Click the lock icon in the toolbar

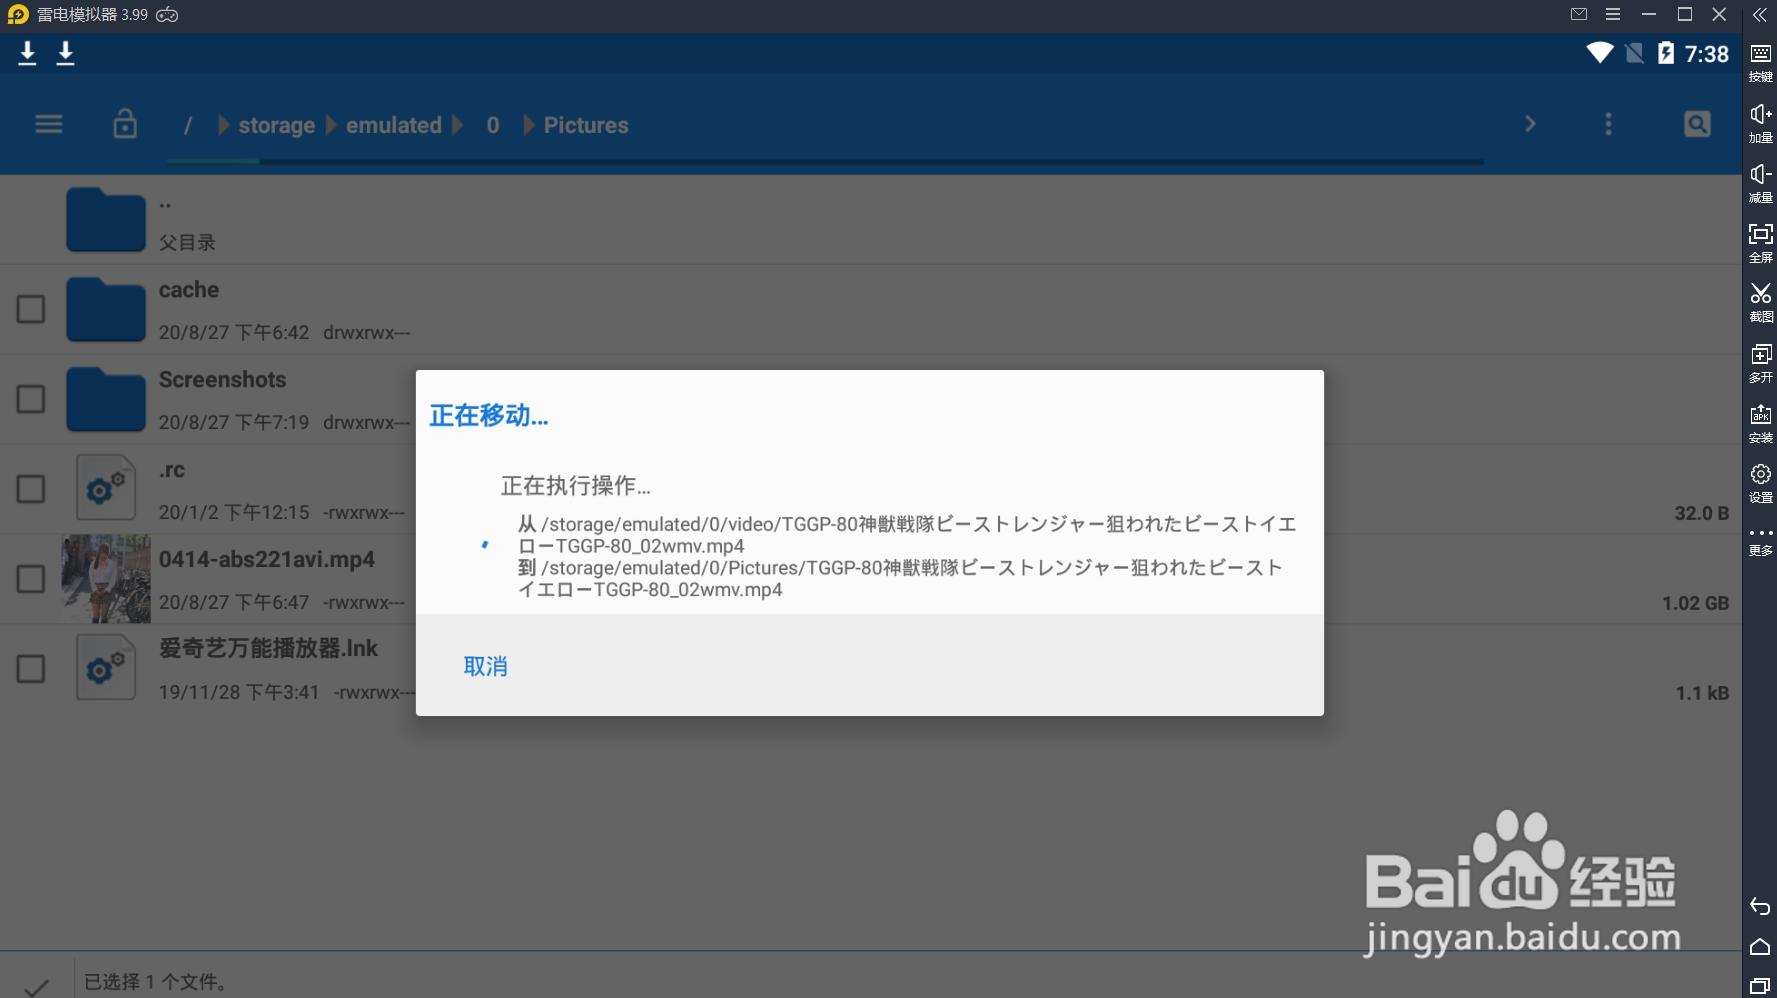125,124
